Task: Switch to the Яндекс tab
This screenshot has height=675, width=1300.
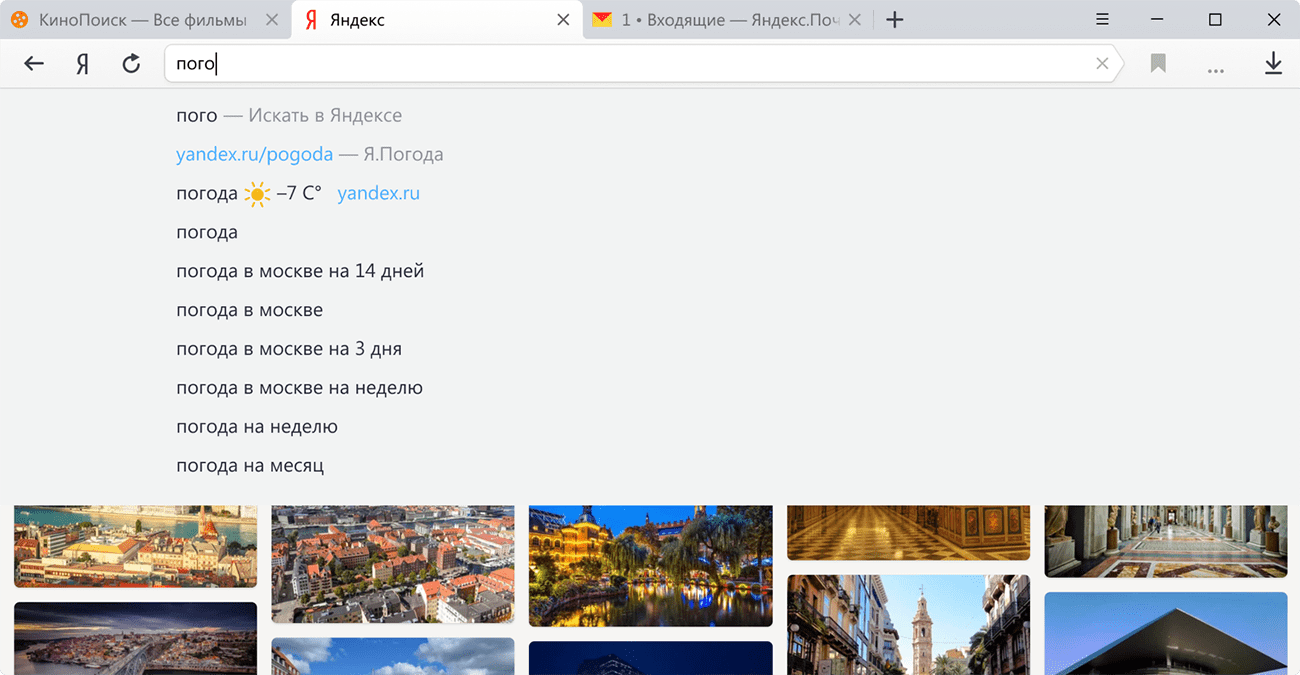Action: point(437,20)
